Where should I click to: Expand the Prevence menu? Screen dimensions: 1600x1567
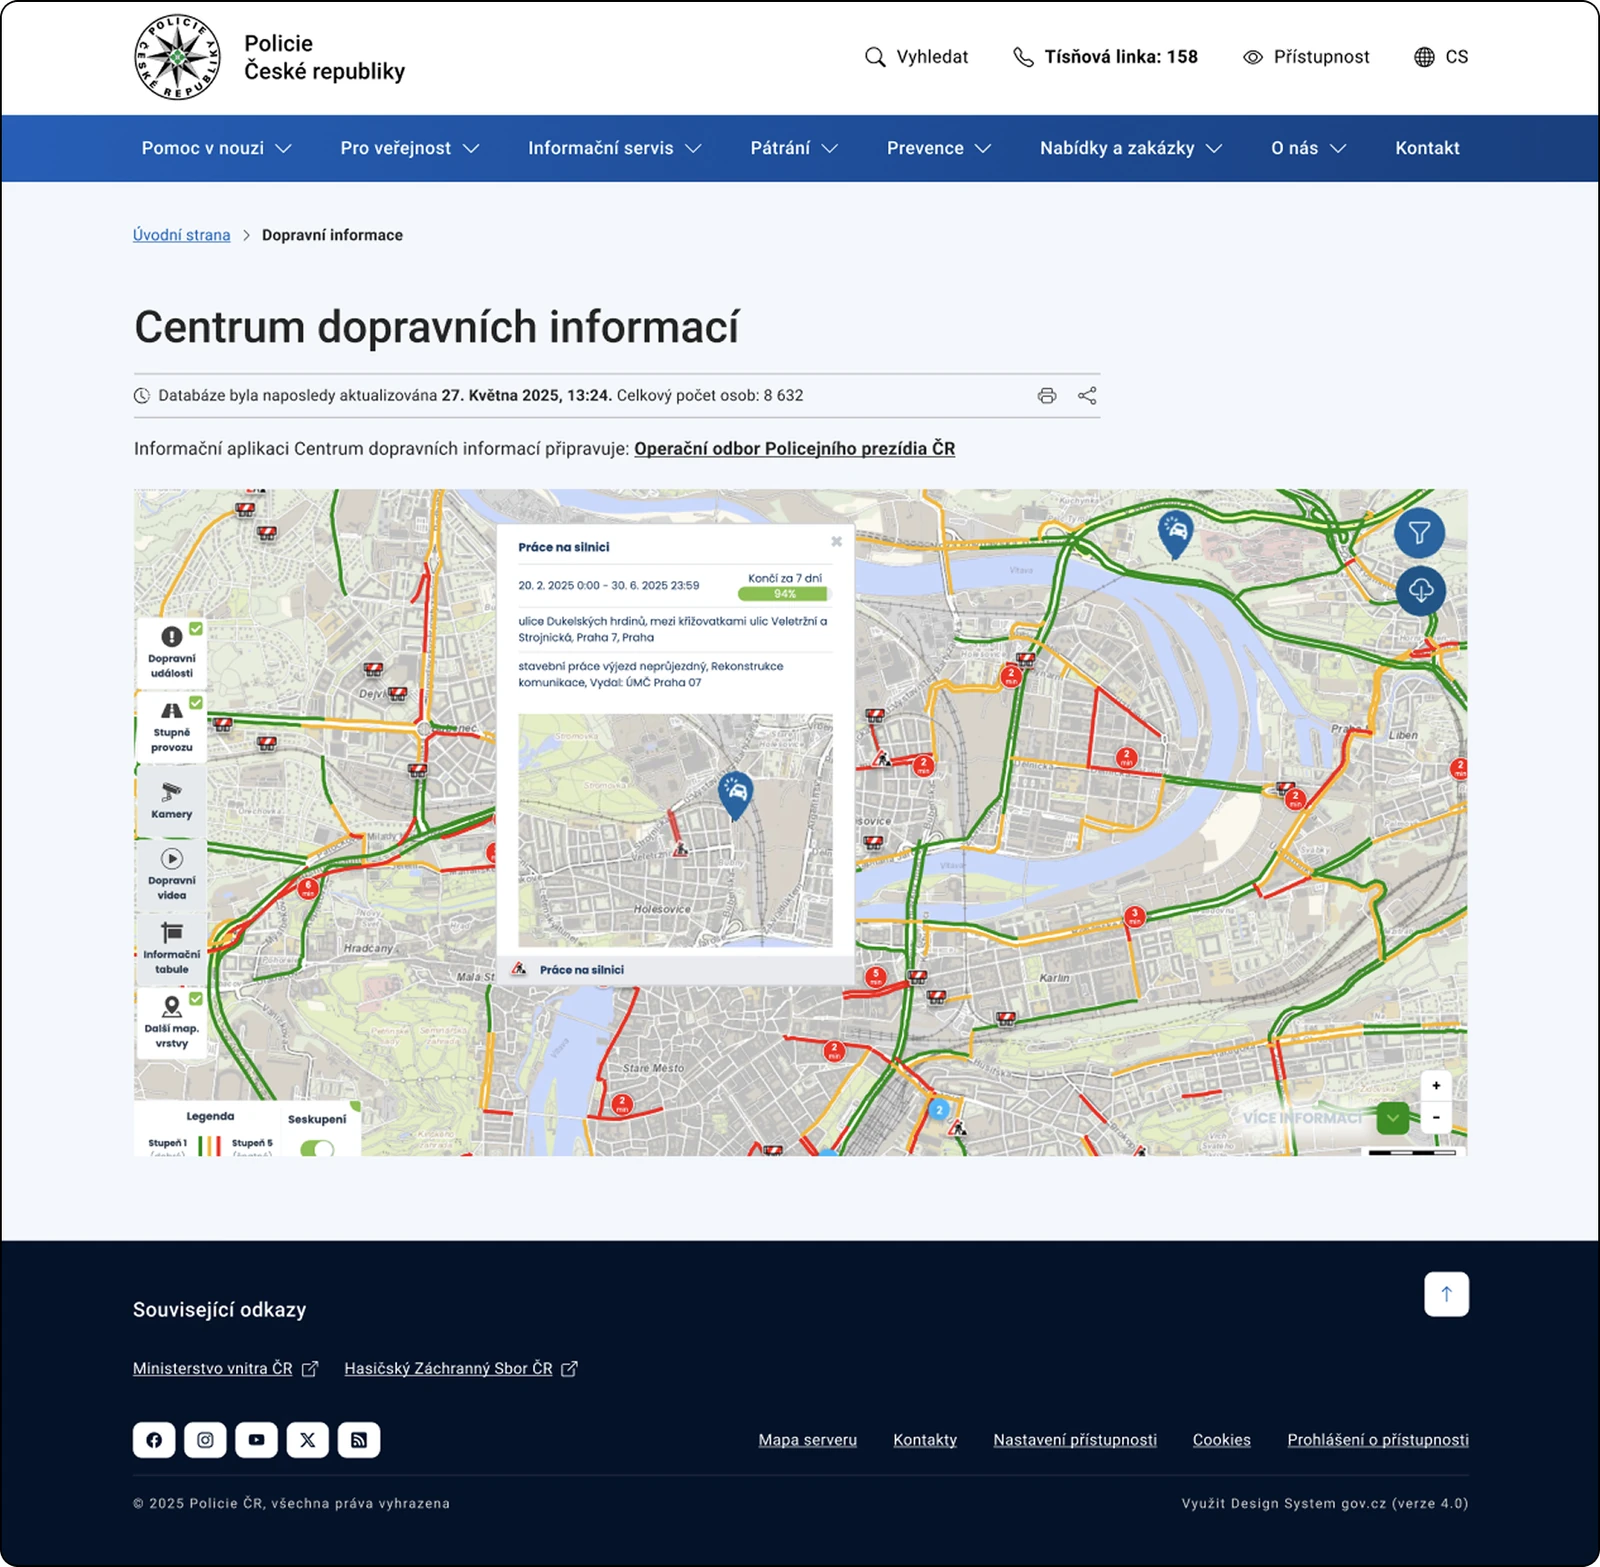[939, 148]
